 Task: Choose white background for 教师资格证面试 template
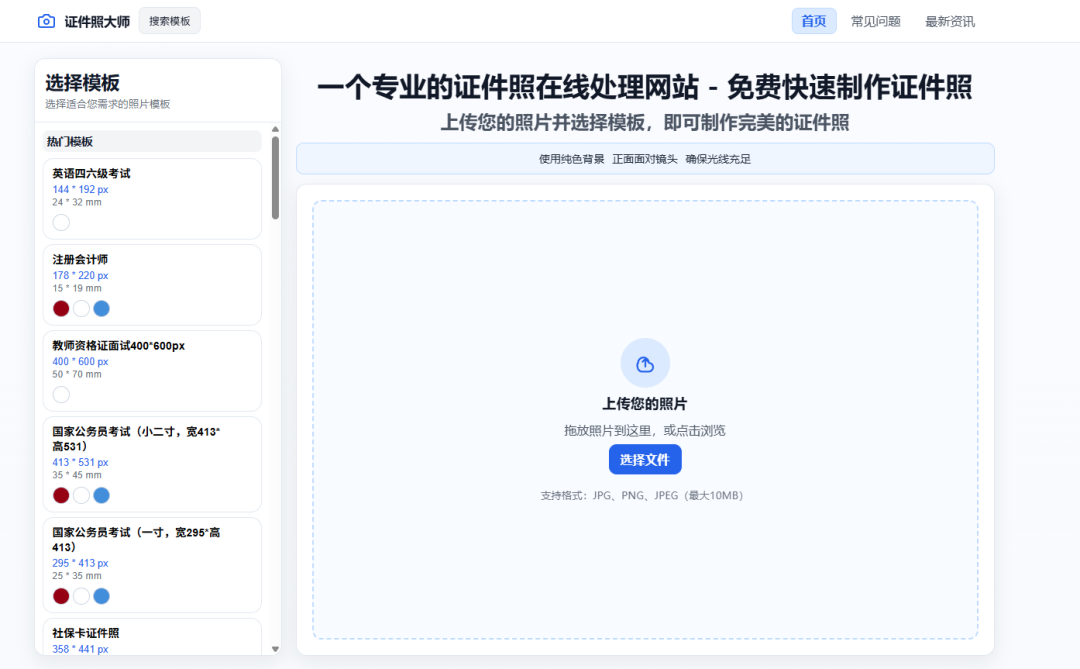[61, 394]
